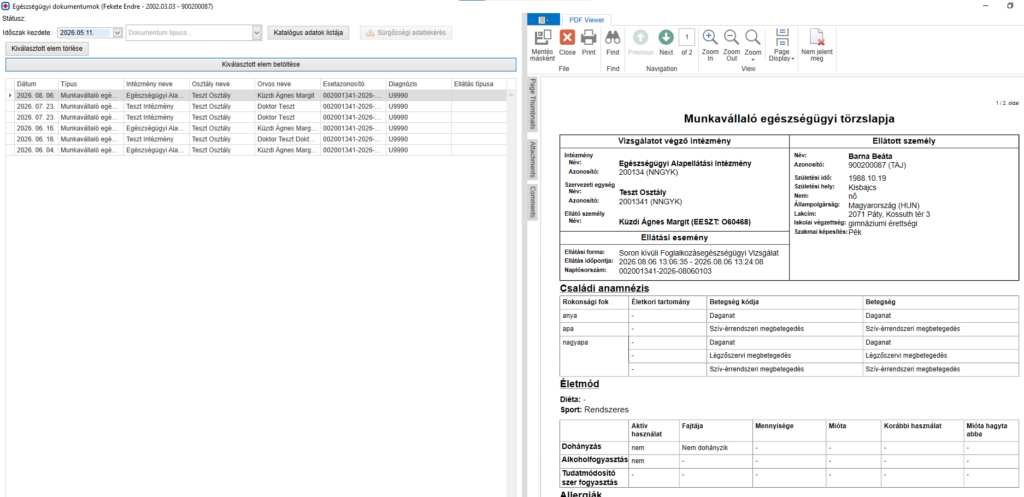Image resolution: width=1024 pixels, height=497 pixels.
Task: Sort by Esetazonosító column header
Action: point(353,84)
